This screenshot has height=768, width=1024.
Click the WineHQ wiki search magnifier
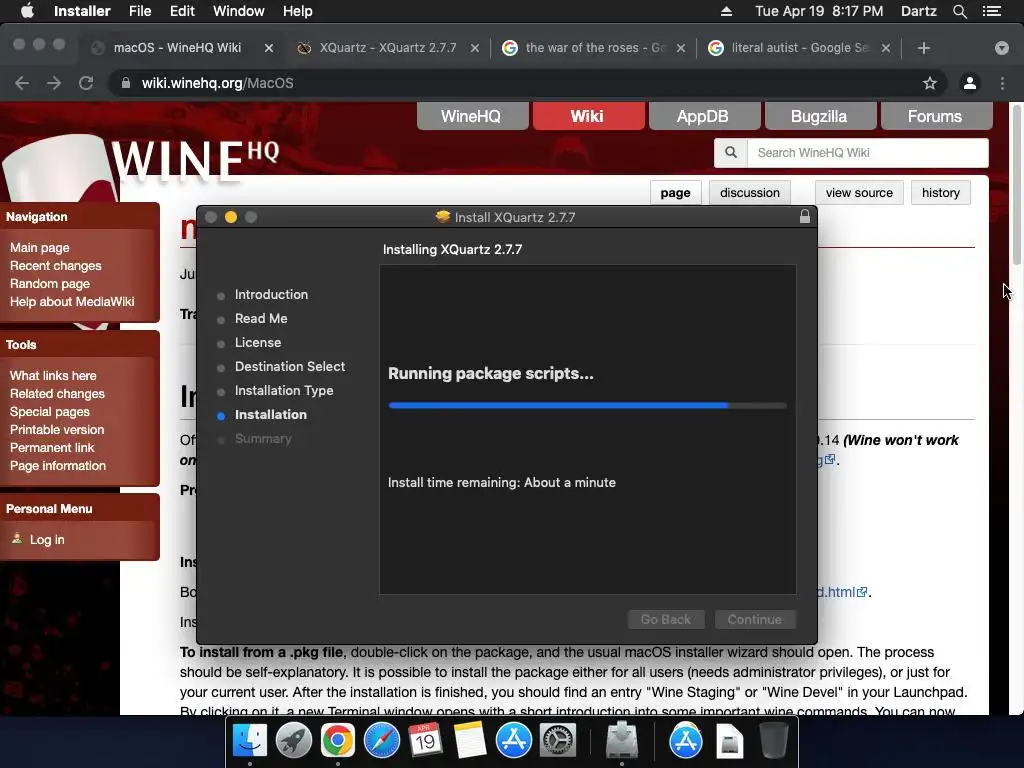tap(730, 152)
